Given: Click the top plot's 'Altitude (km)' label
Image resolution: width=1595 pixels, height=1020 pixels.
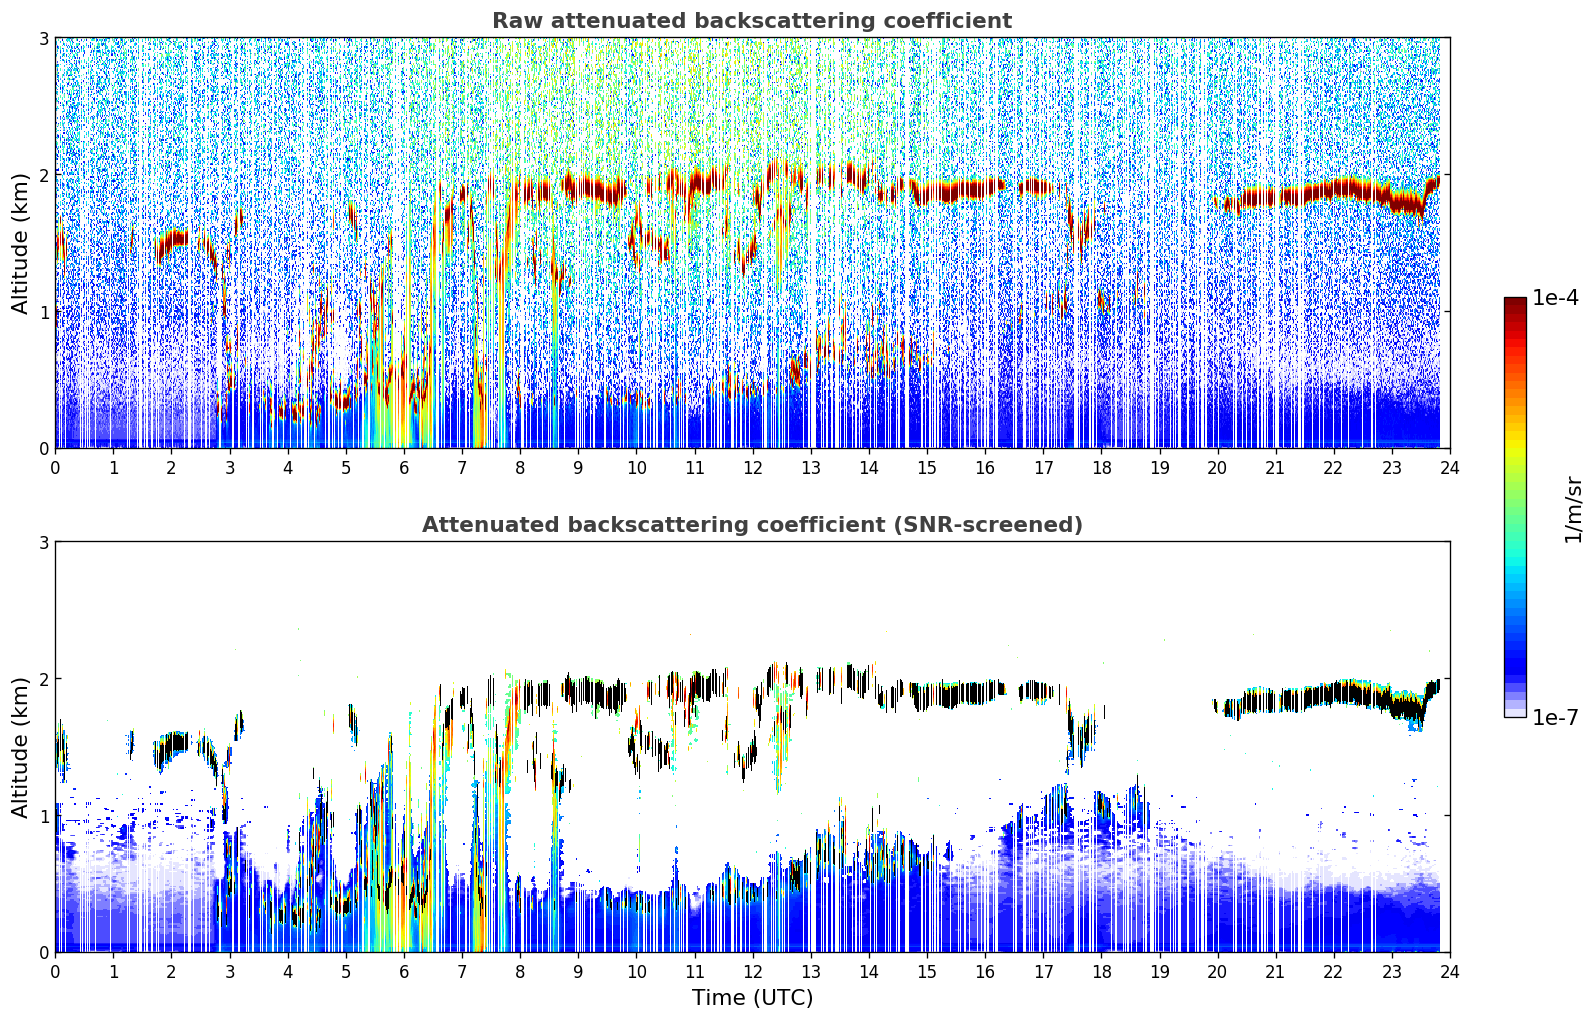Looking at the screenshot, I should point(20,243).
